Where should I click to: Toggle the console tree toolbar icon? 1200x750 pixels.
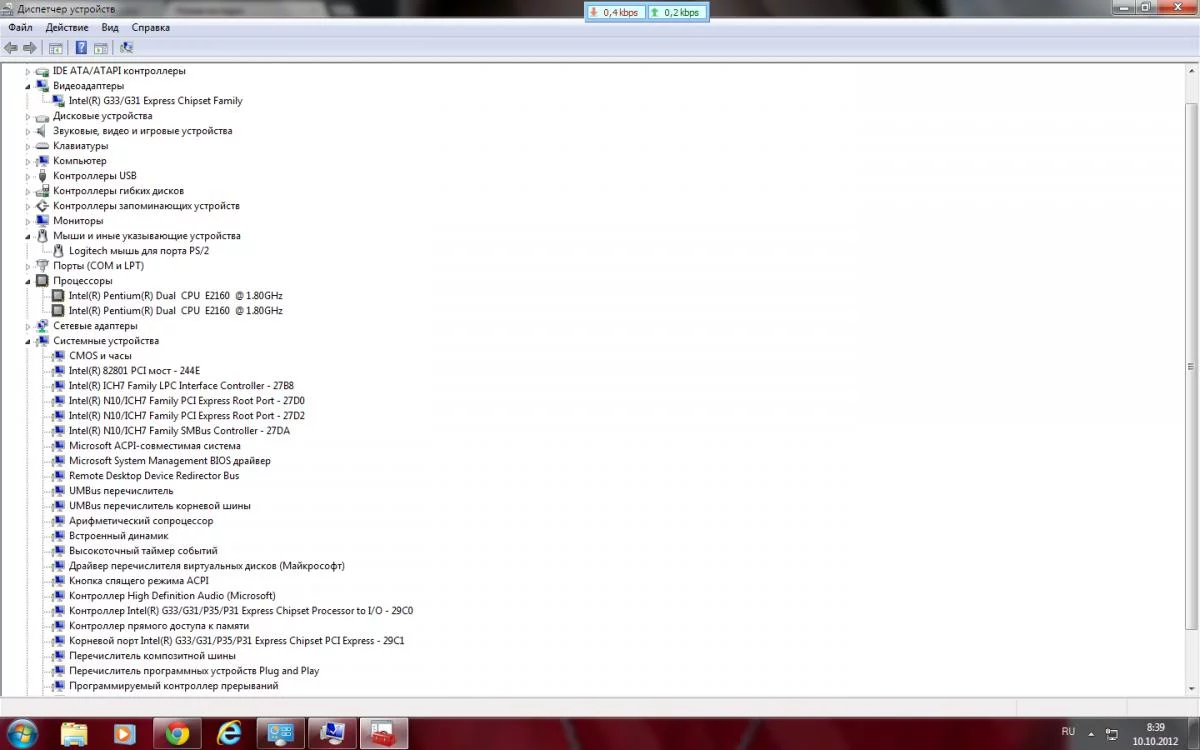(x=56, y=48)
